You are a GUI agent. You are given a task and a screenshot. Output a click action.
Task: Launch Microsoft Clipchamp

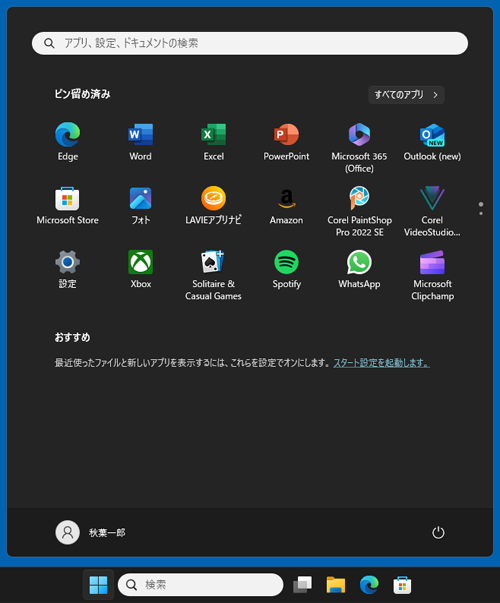point(432,275)
